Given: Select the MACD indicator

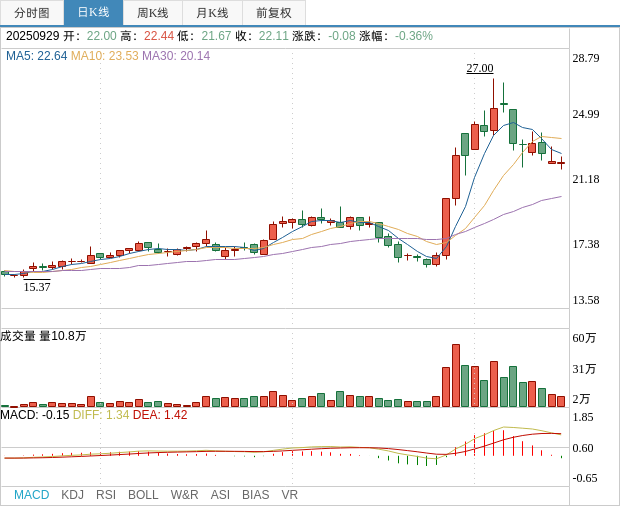Looking at the screenshot, I should tap(32, 495).
